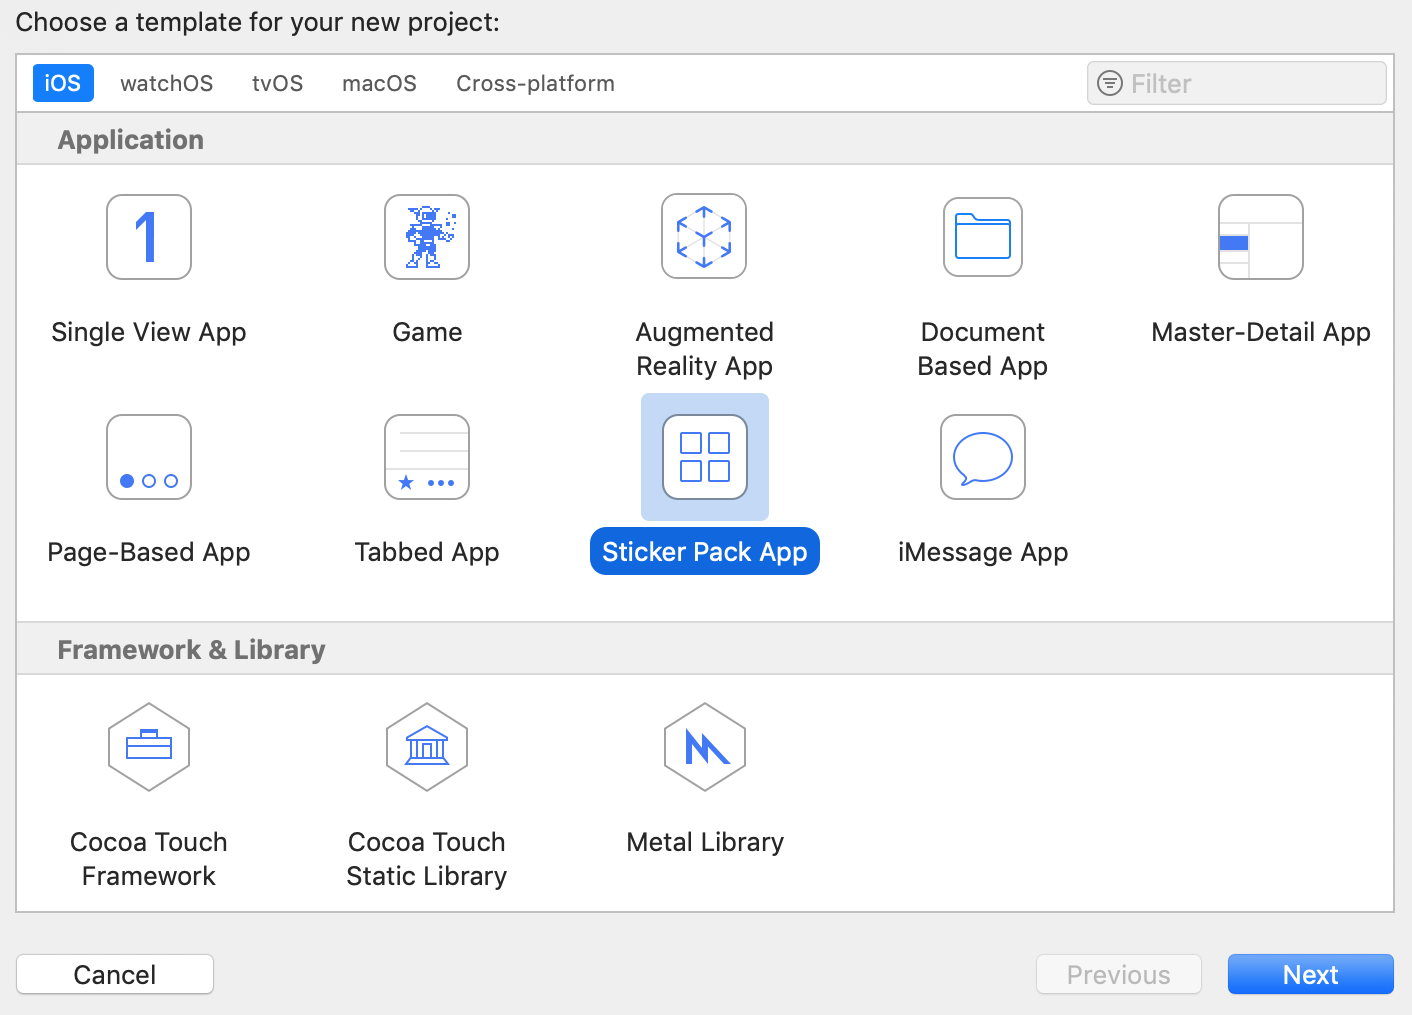Image resolution: width=1412 pixels, height=1015 pixels.
Task: Click the Sticker Pack App grid icon
Action: [x=705, y=457]
